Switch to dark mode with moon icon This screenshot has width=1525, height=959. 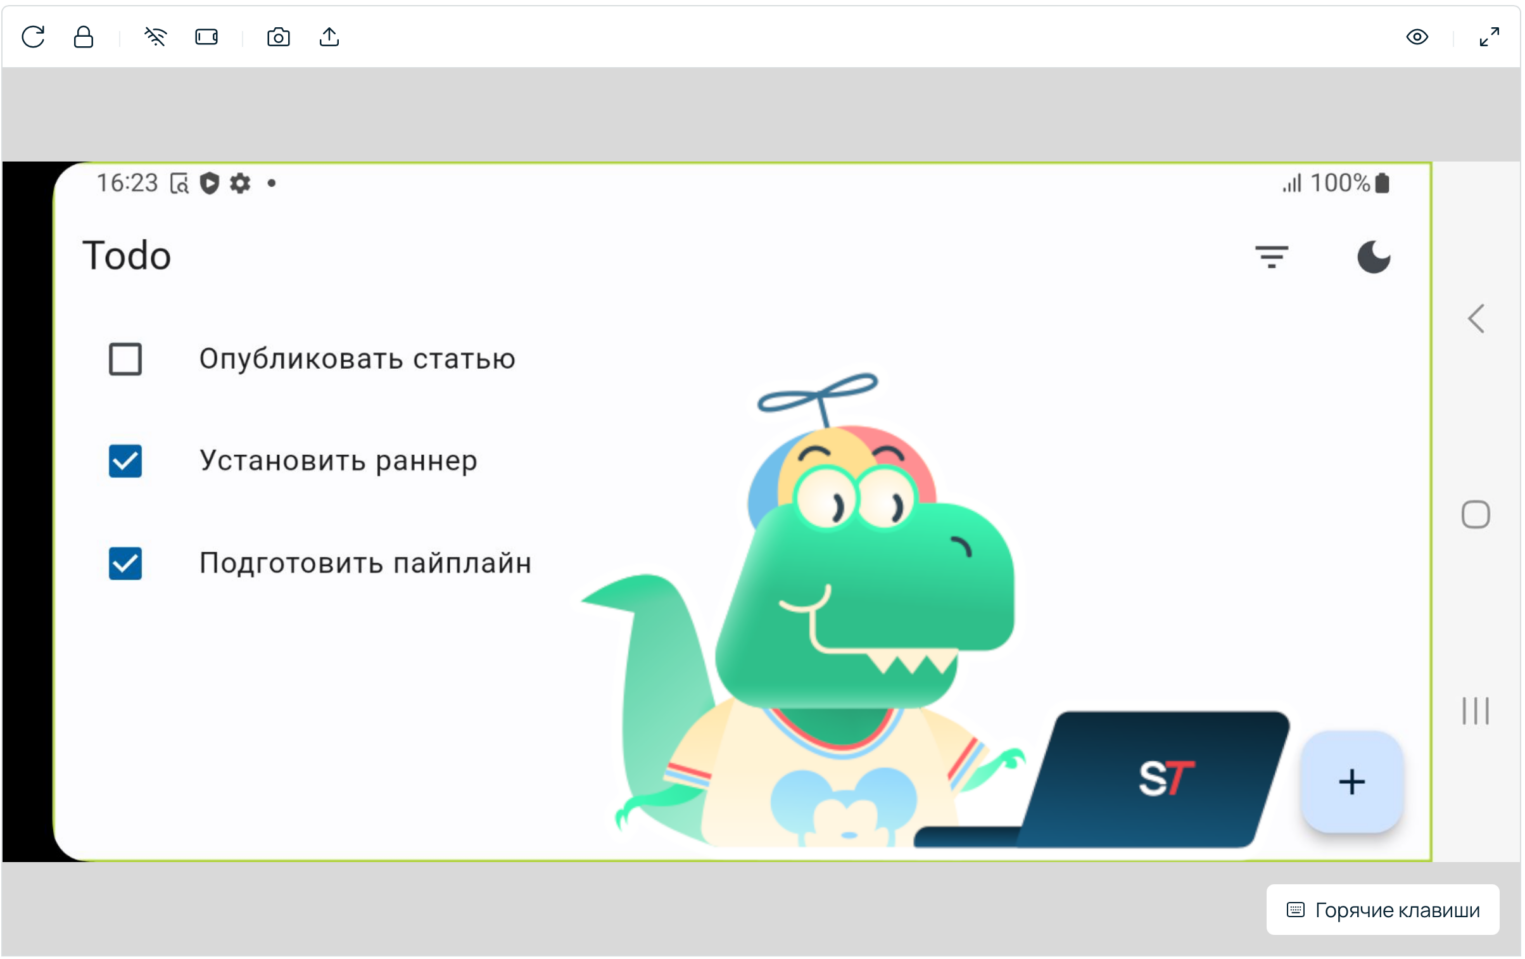(x=1373, y=257)
